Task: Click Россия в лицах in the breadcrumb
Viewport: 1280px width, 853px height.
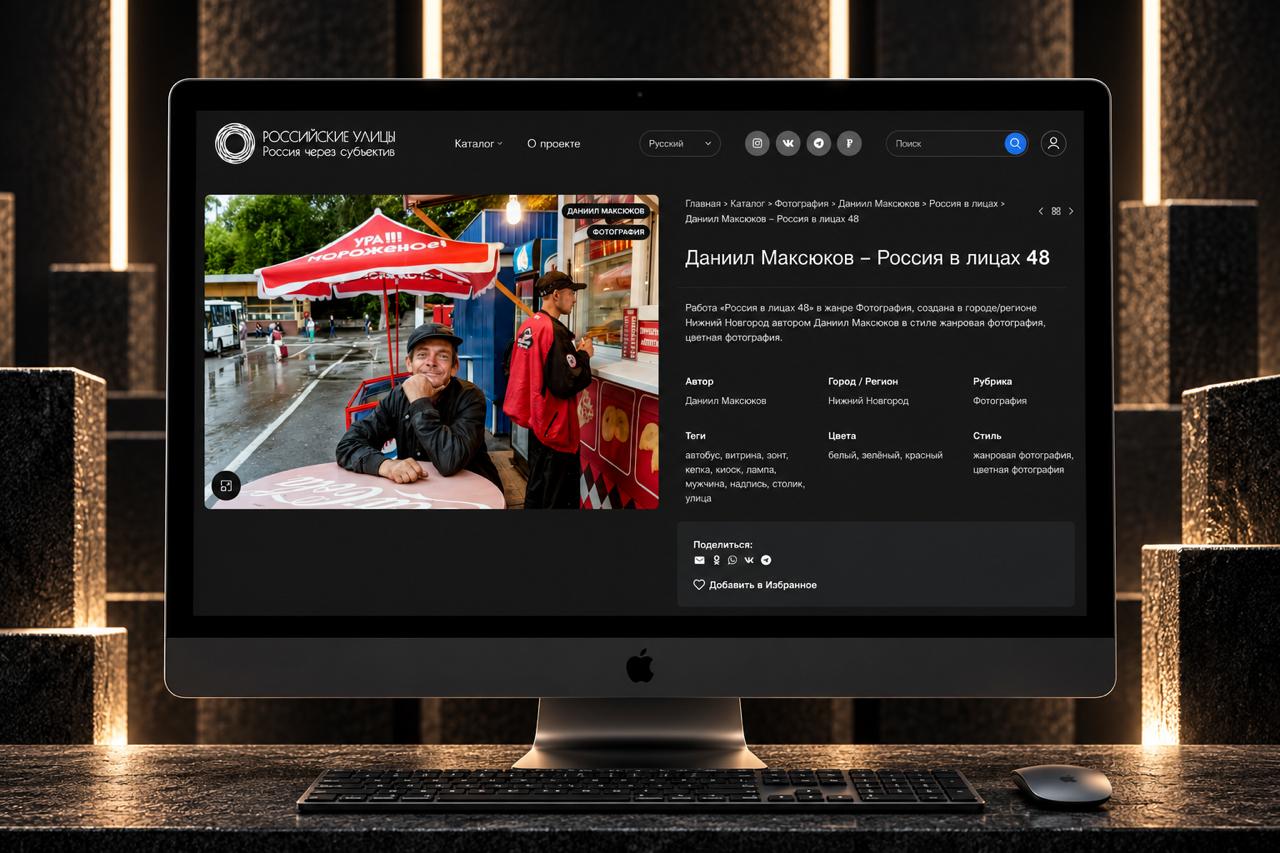Action: pyautogui.click(x=963, y=204)
